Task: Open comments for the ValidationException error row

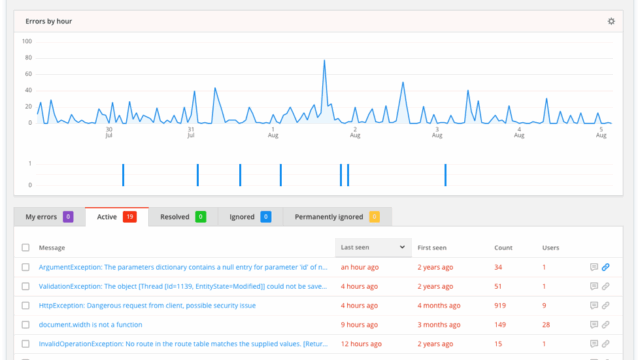Action: point(594,286)
